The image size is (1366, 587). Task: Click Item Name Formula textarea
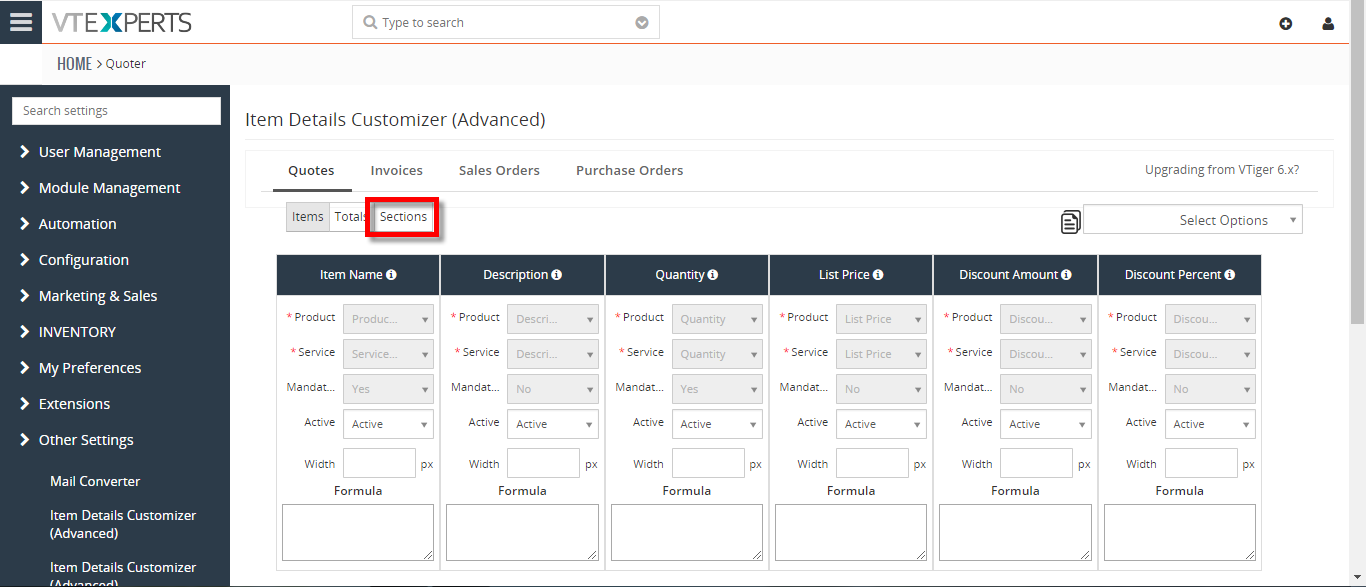pyautogui.click(x=358, y=532)
